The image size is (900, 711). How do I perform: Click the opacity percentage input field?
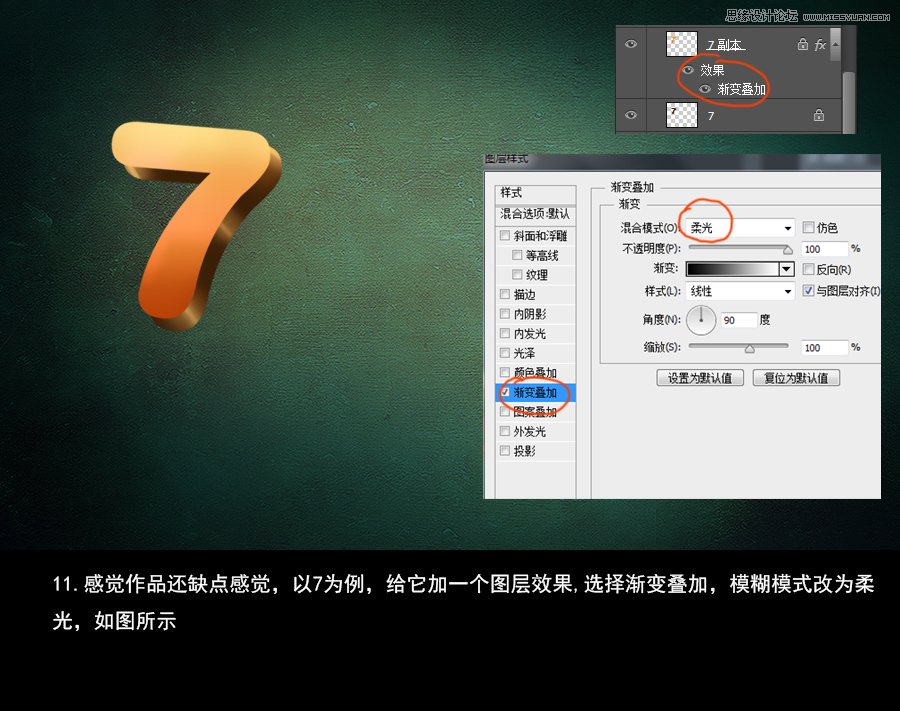pyautogui.click(x=824, y=249)
